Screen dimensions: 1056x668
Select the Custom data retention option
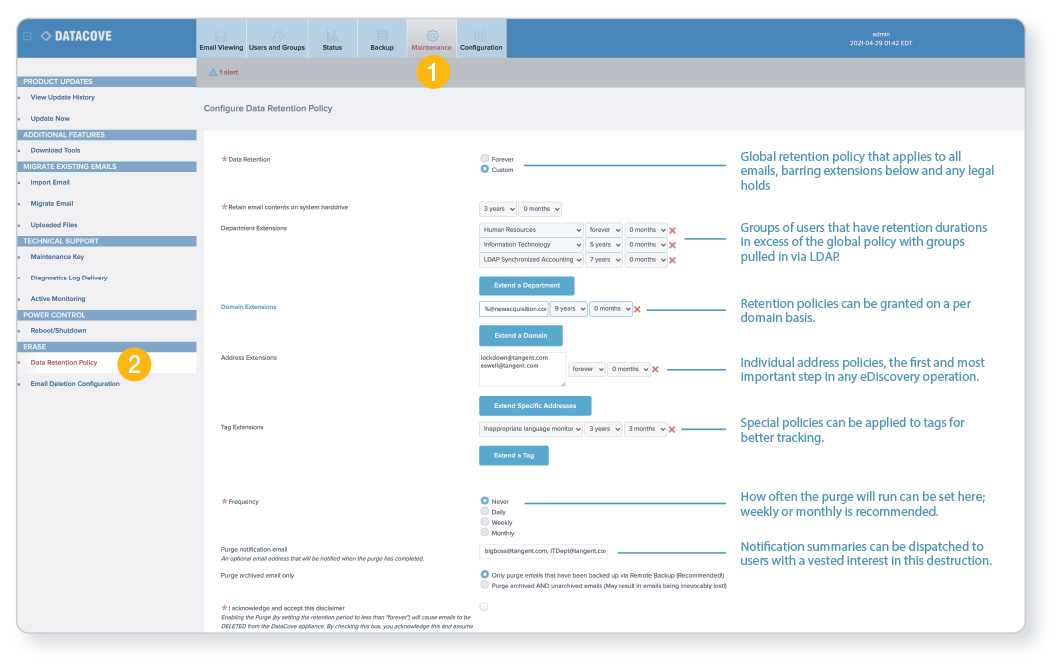484,169
